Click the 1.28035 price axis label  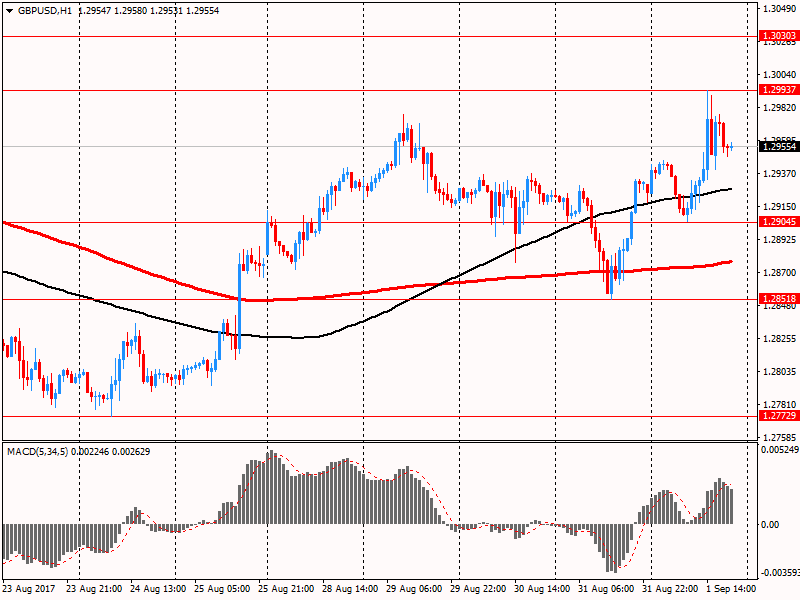click(780, 372)
